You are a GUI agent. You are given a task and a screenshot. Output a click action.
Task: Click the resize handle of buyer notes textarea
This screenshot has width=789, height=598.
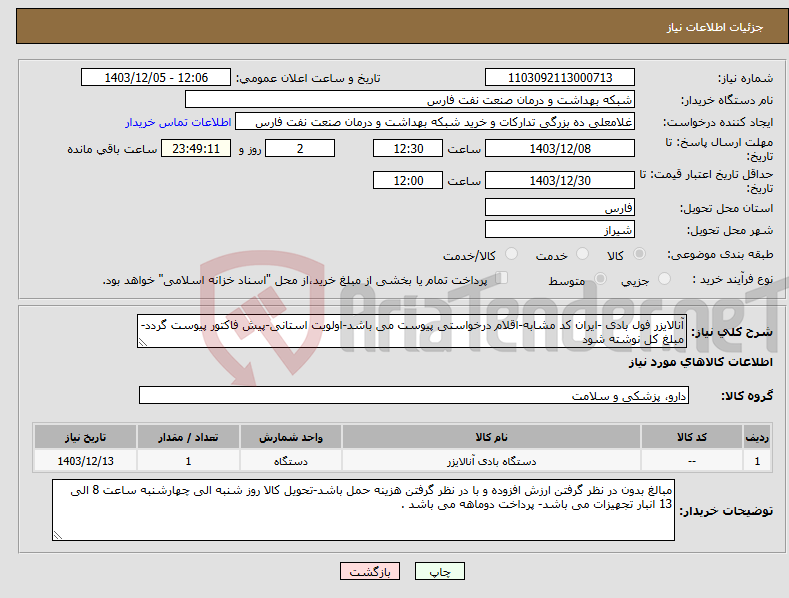click(57, 536)
